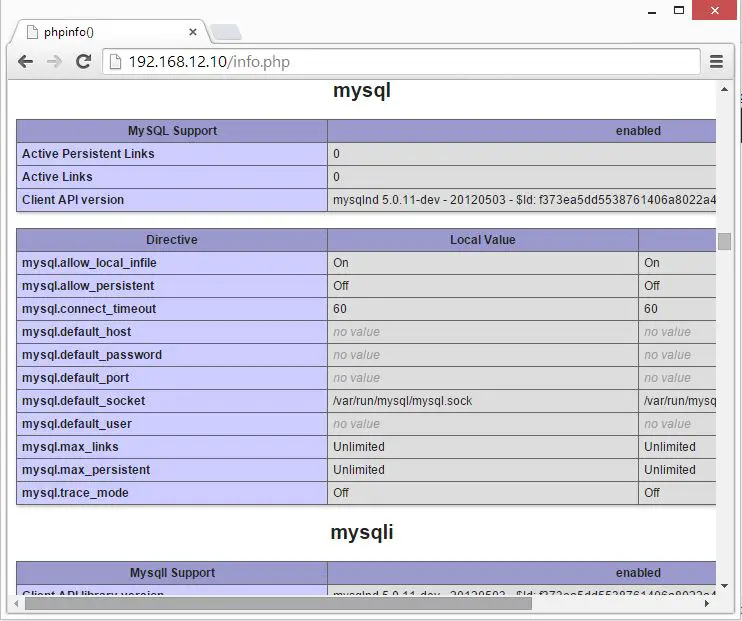Image resolution: width=742 pixels, height=621 pixels.
Task: Open a new tab
Action: (226, 32)
